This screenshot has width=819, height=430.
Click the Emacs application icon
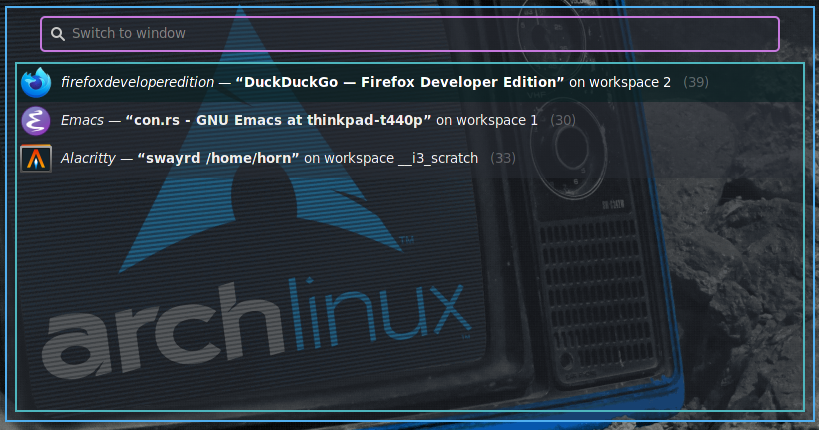(x=36, y=121)
